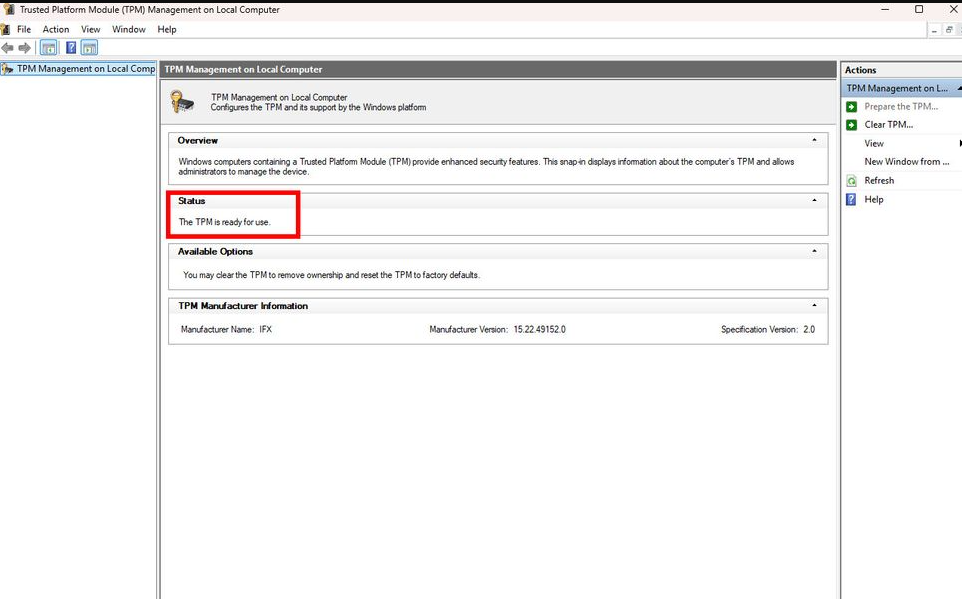Collapse the Available Options section
Image resolution: width=962 pixels, height=599 pixels.
[x=814, y=252]
